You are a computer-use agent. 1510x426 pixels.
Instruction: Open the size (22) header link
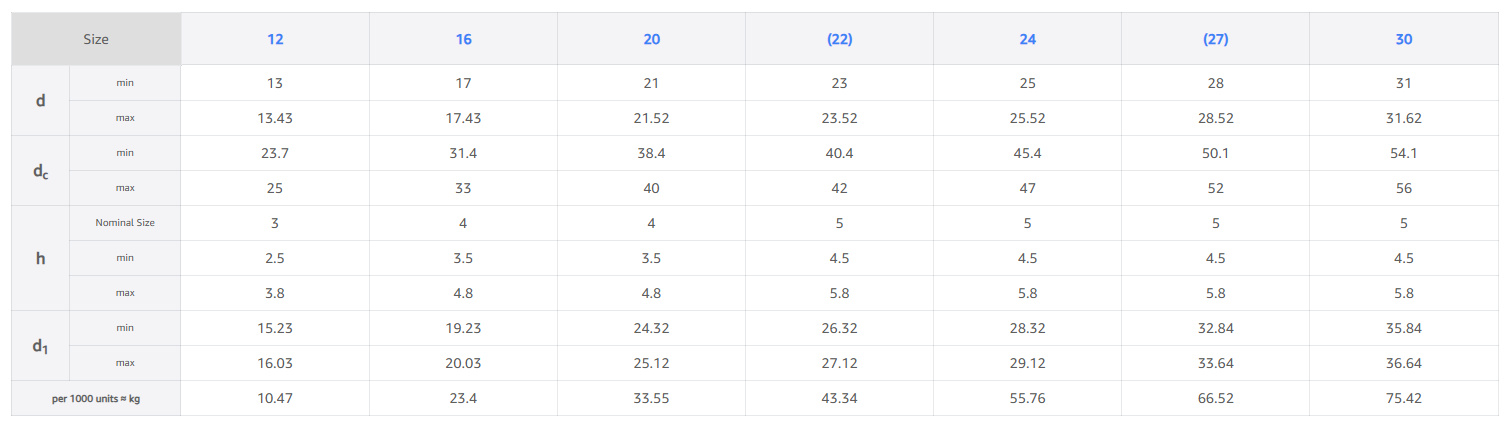pyautogui.click(x=839, y=39)
